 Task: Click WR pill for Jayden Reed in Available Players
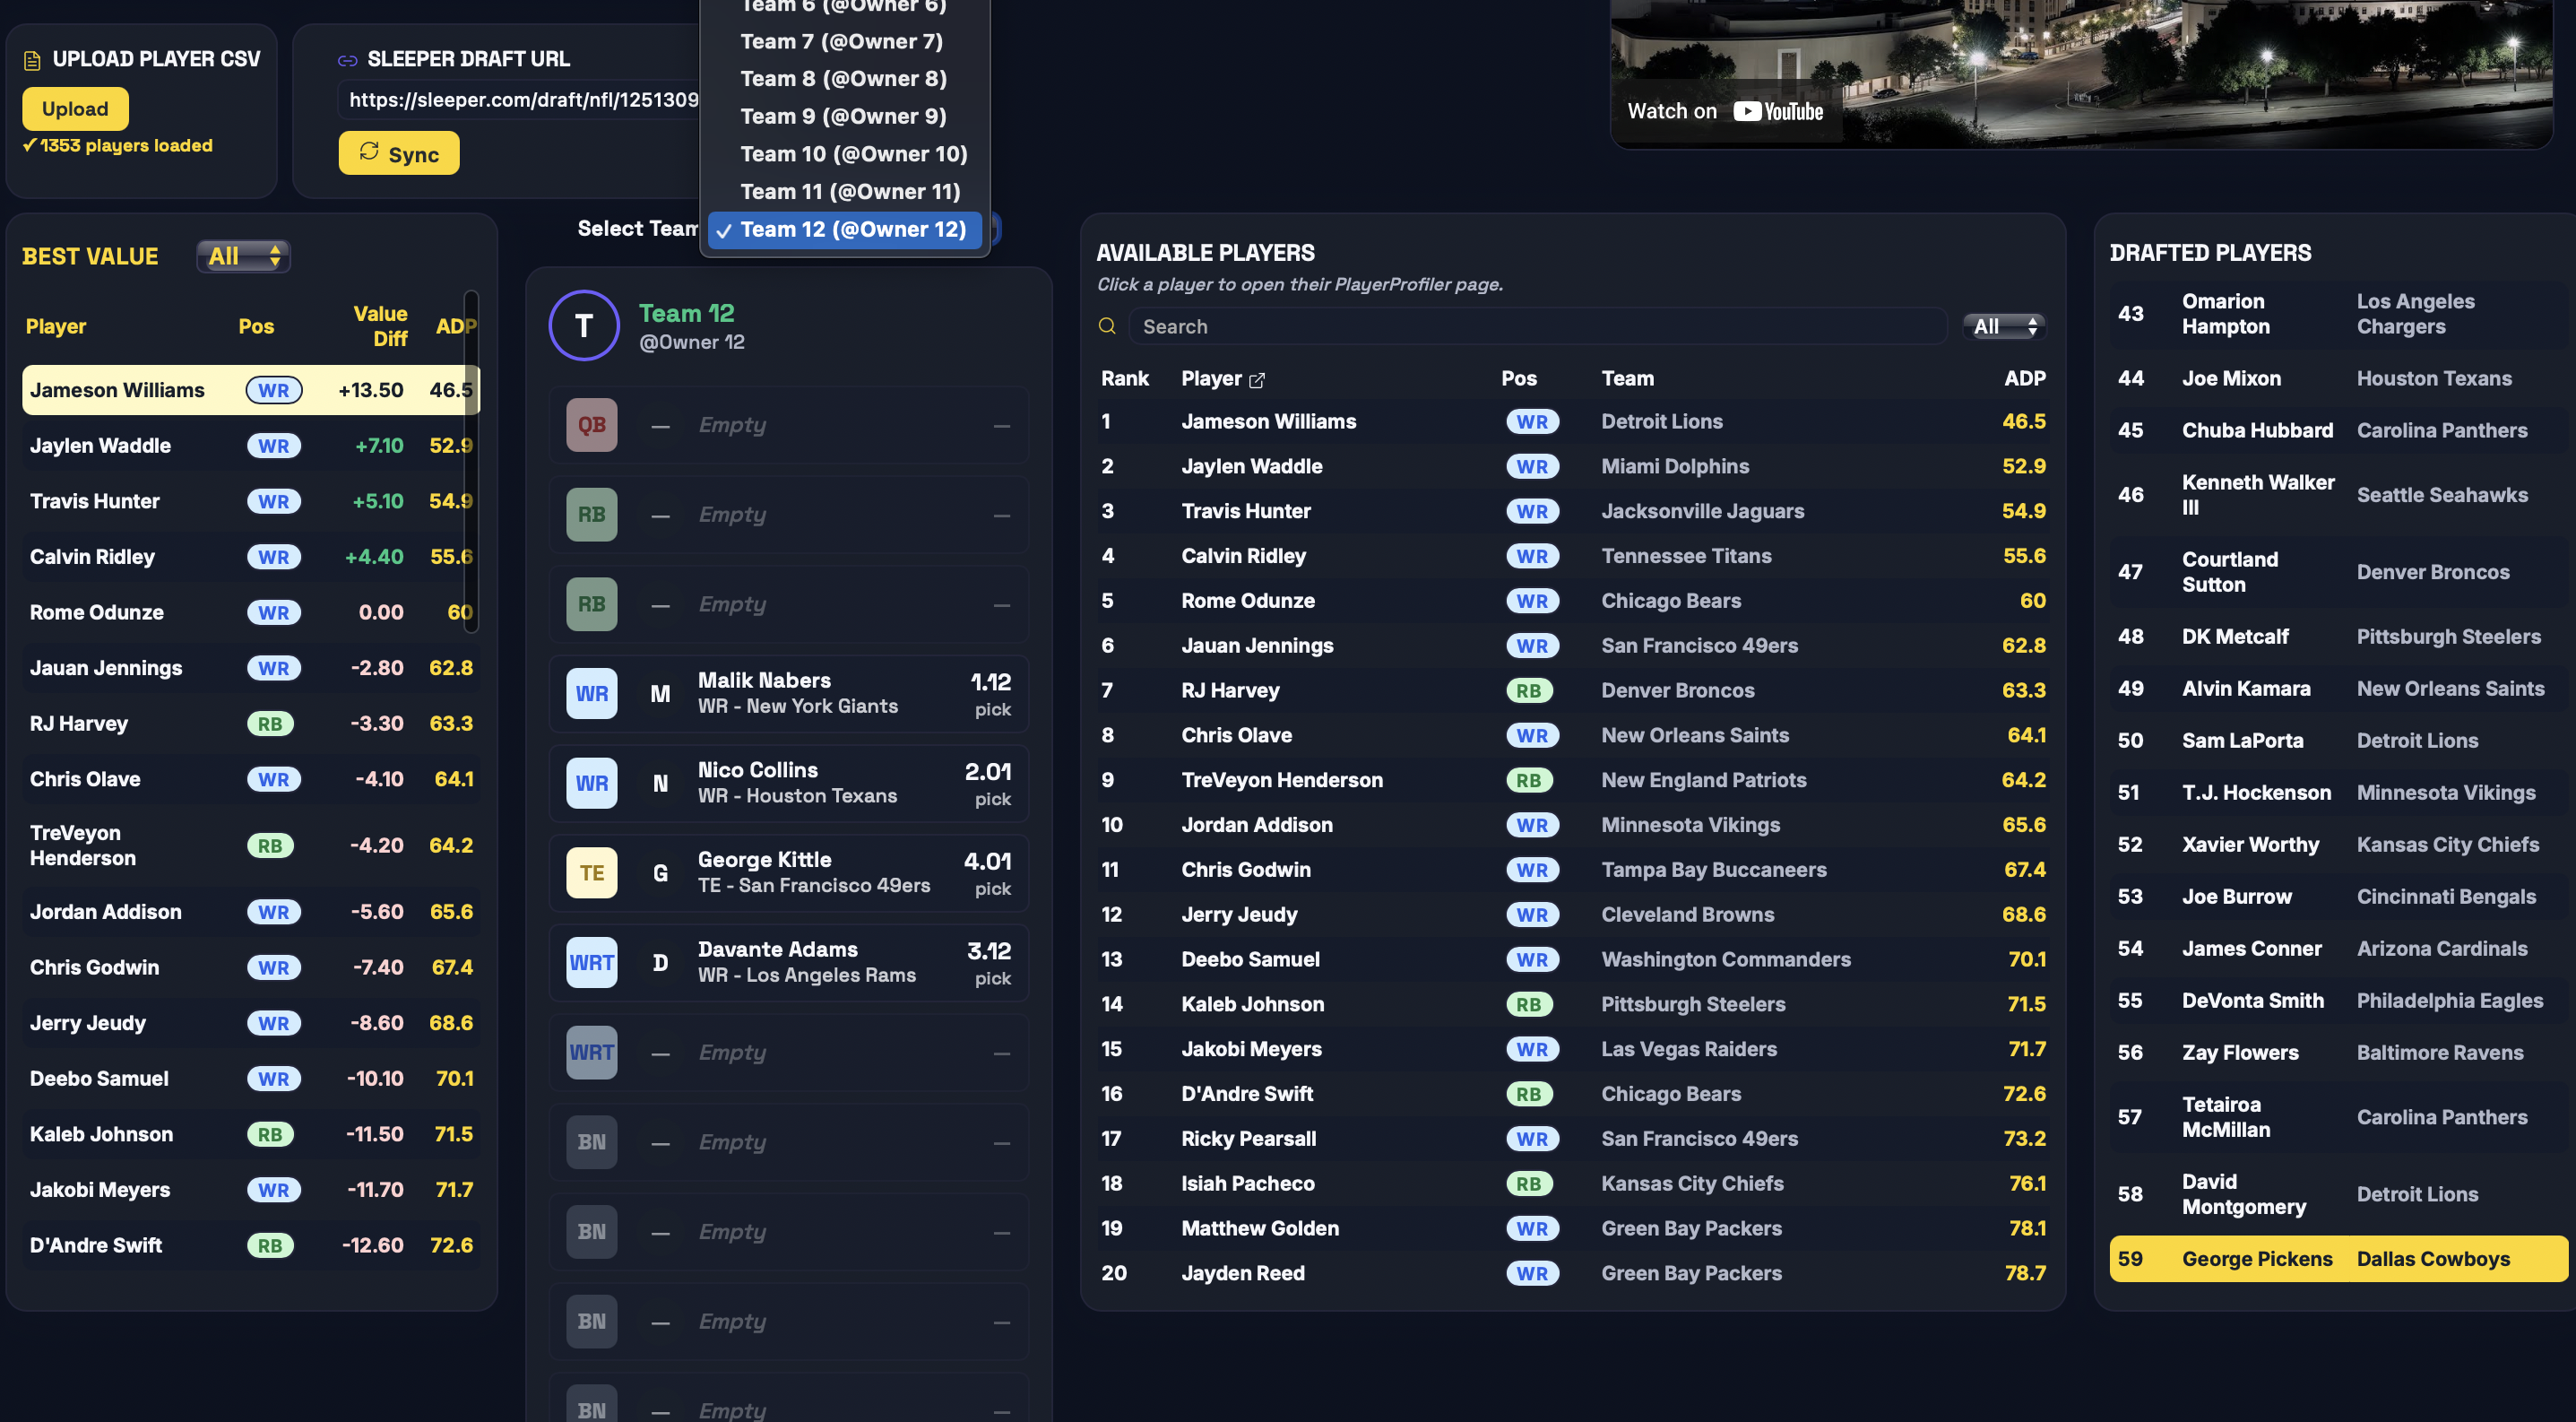[1532, 1274]
